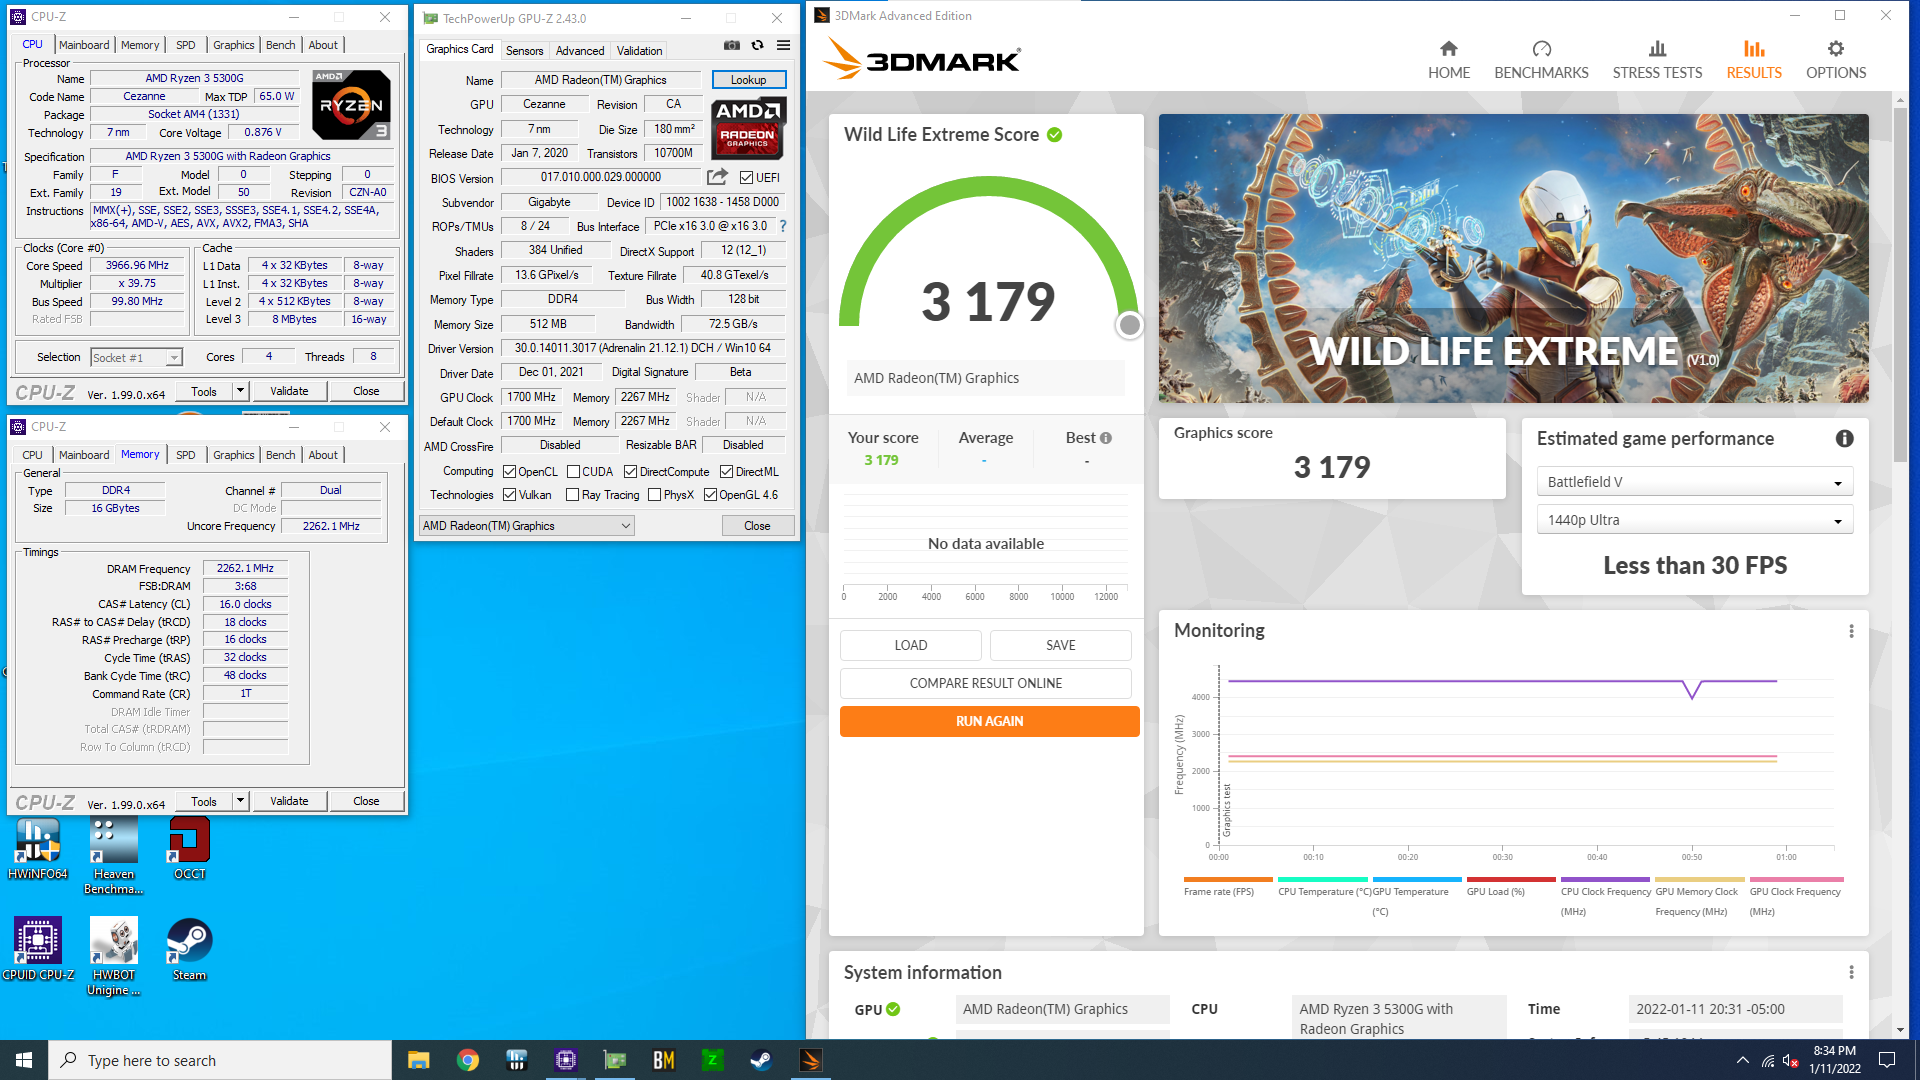This screenshot has height=1080, width=1920.
Task: Switch to the SPD tab in top CPU-Z
Action: 186,45
